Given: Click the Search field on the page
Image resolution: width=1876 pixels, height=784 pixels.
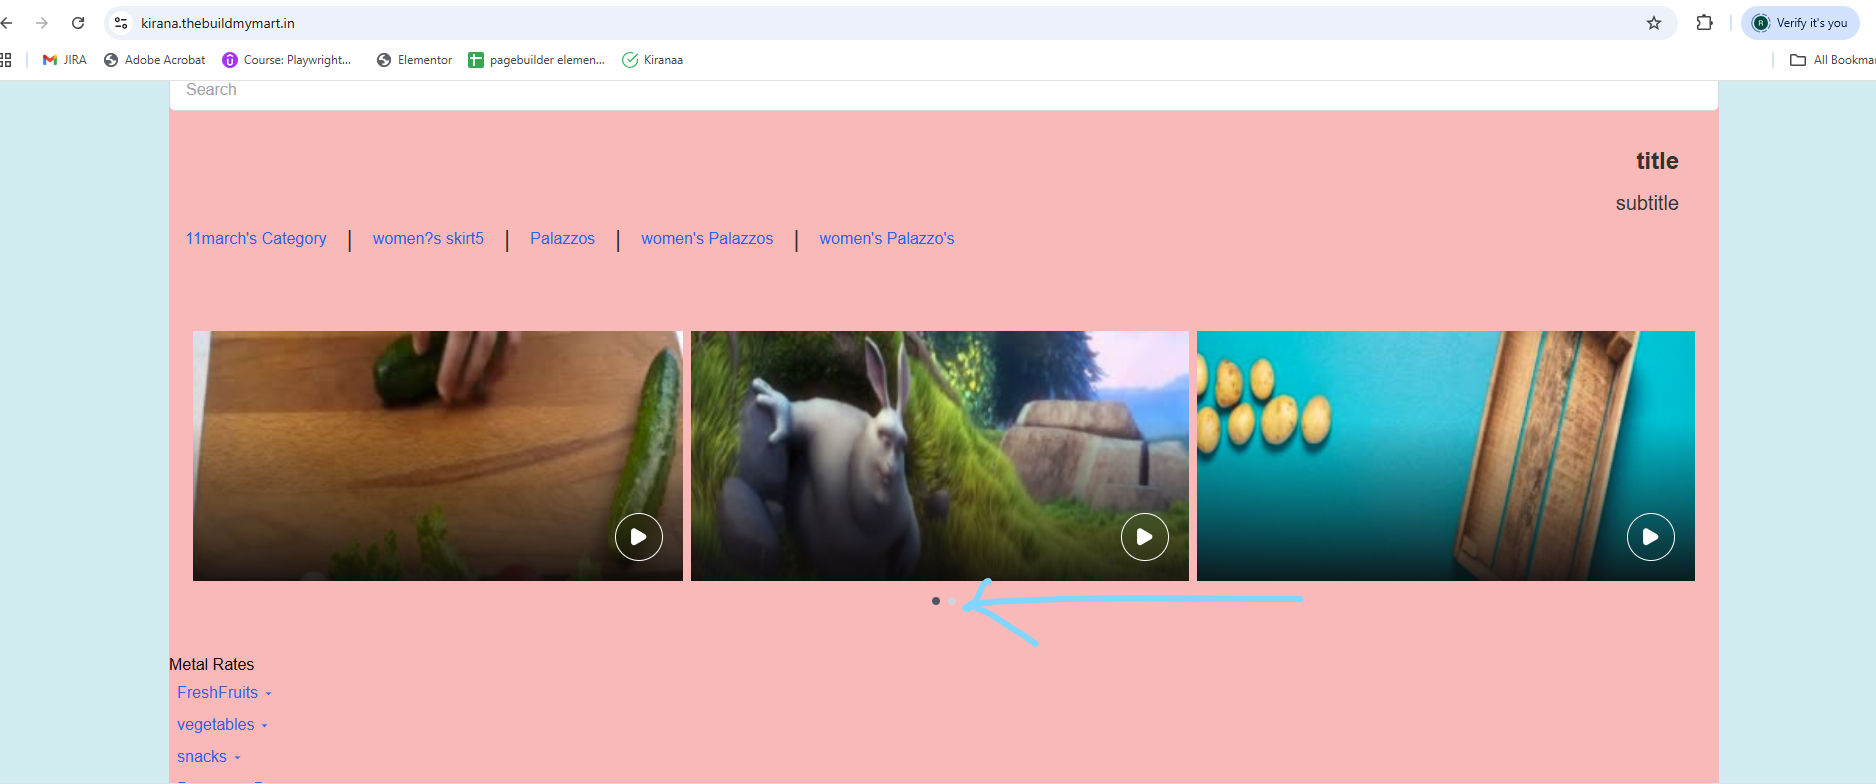Looking at the screenshot, I should 944,92.
